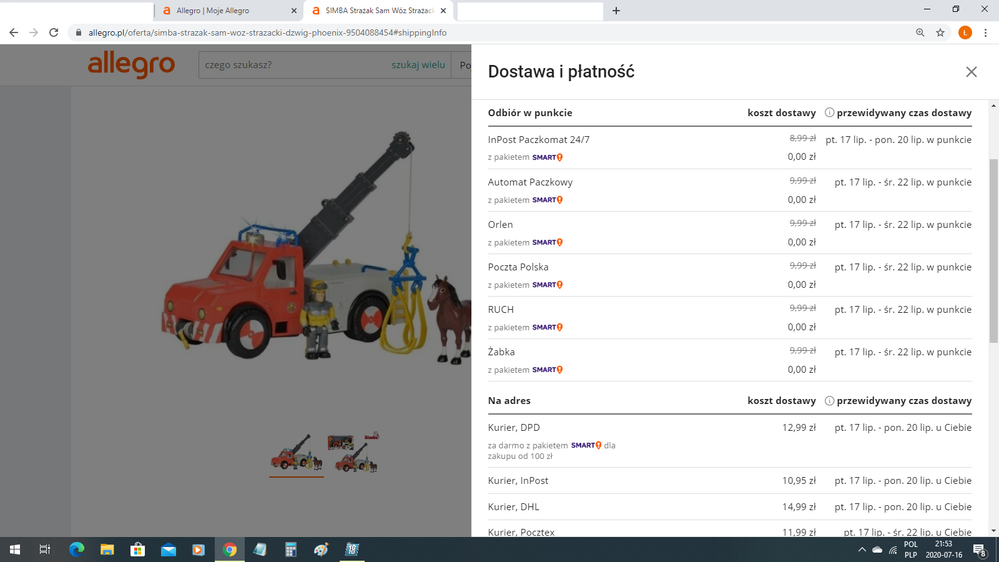Image resolution: width=999 pixels, height=562 pixels.
Task: Open Task View on the taskbar
Action: pos(45,549)
